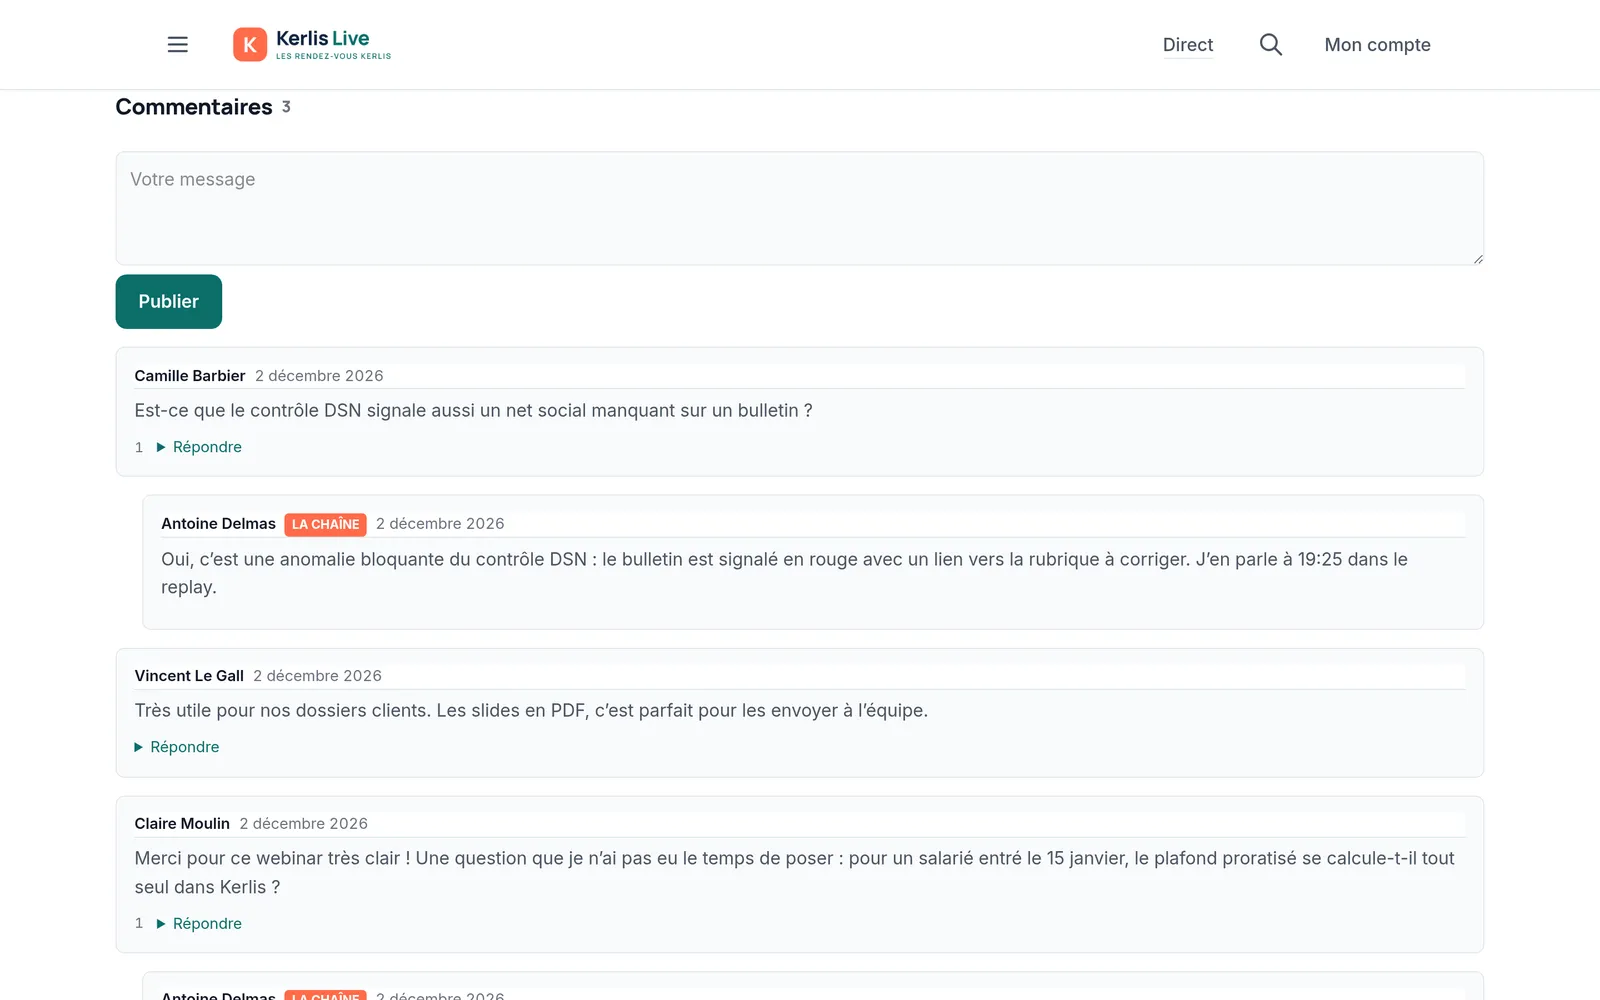Click Camille's question about contrôle DSN

(473, 411)
